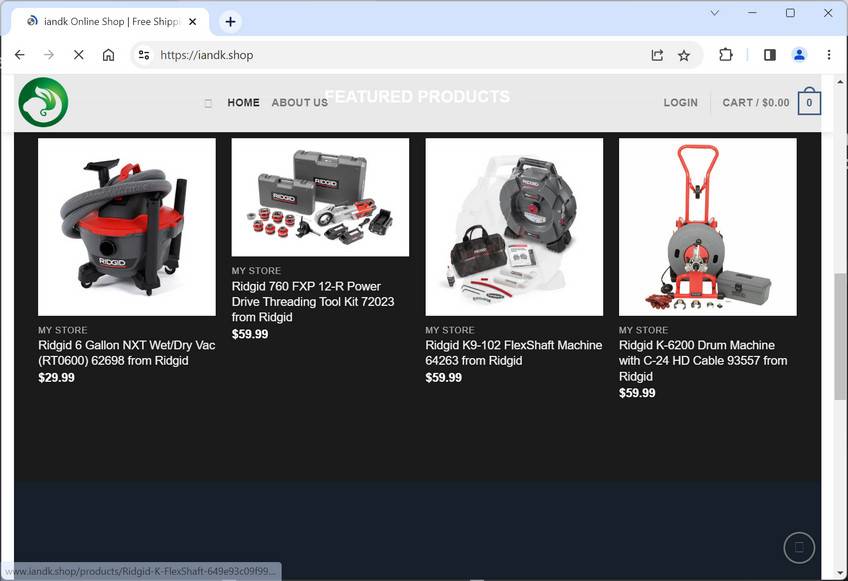Image resolution: width=848 pixels, height=581 pixels.
Task: Open a new tab with plus button
Action: coord(230,22)
